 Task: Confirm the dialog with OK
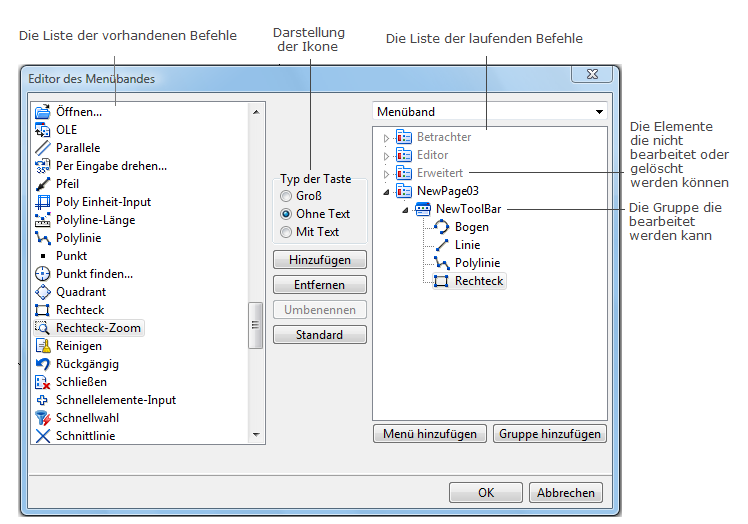(485, 492)
